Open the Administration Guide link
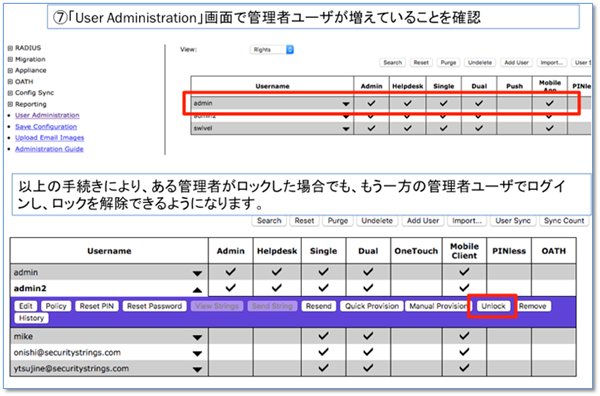This screenshot has height=396, width=600. tap(49, 149)
